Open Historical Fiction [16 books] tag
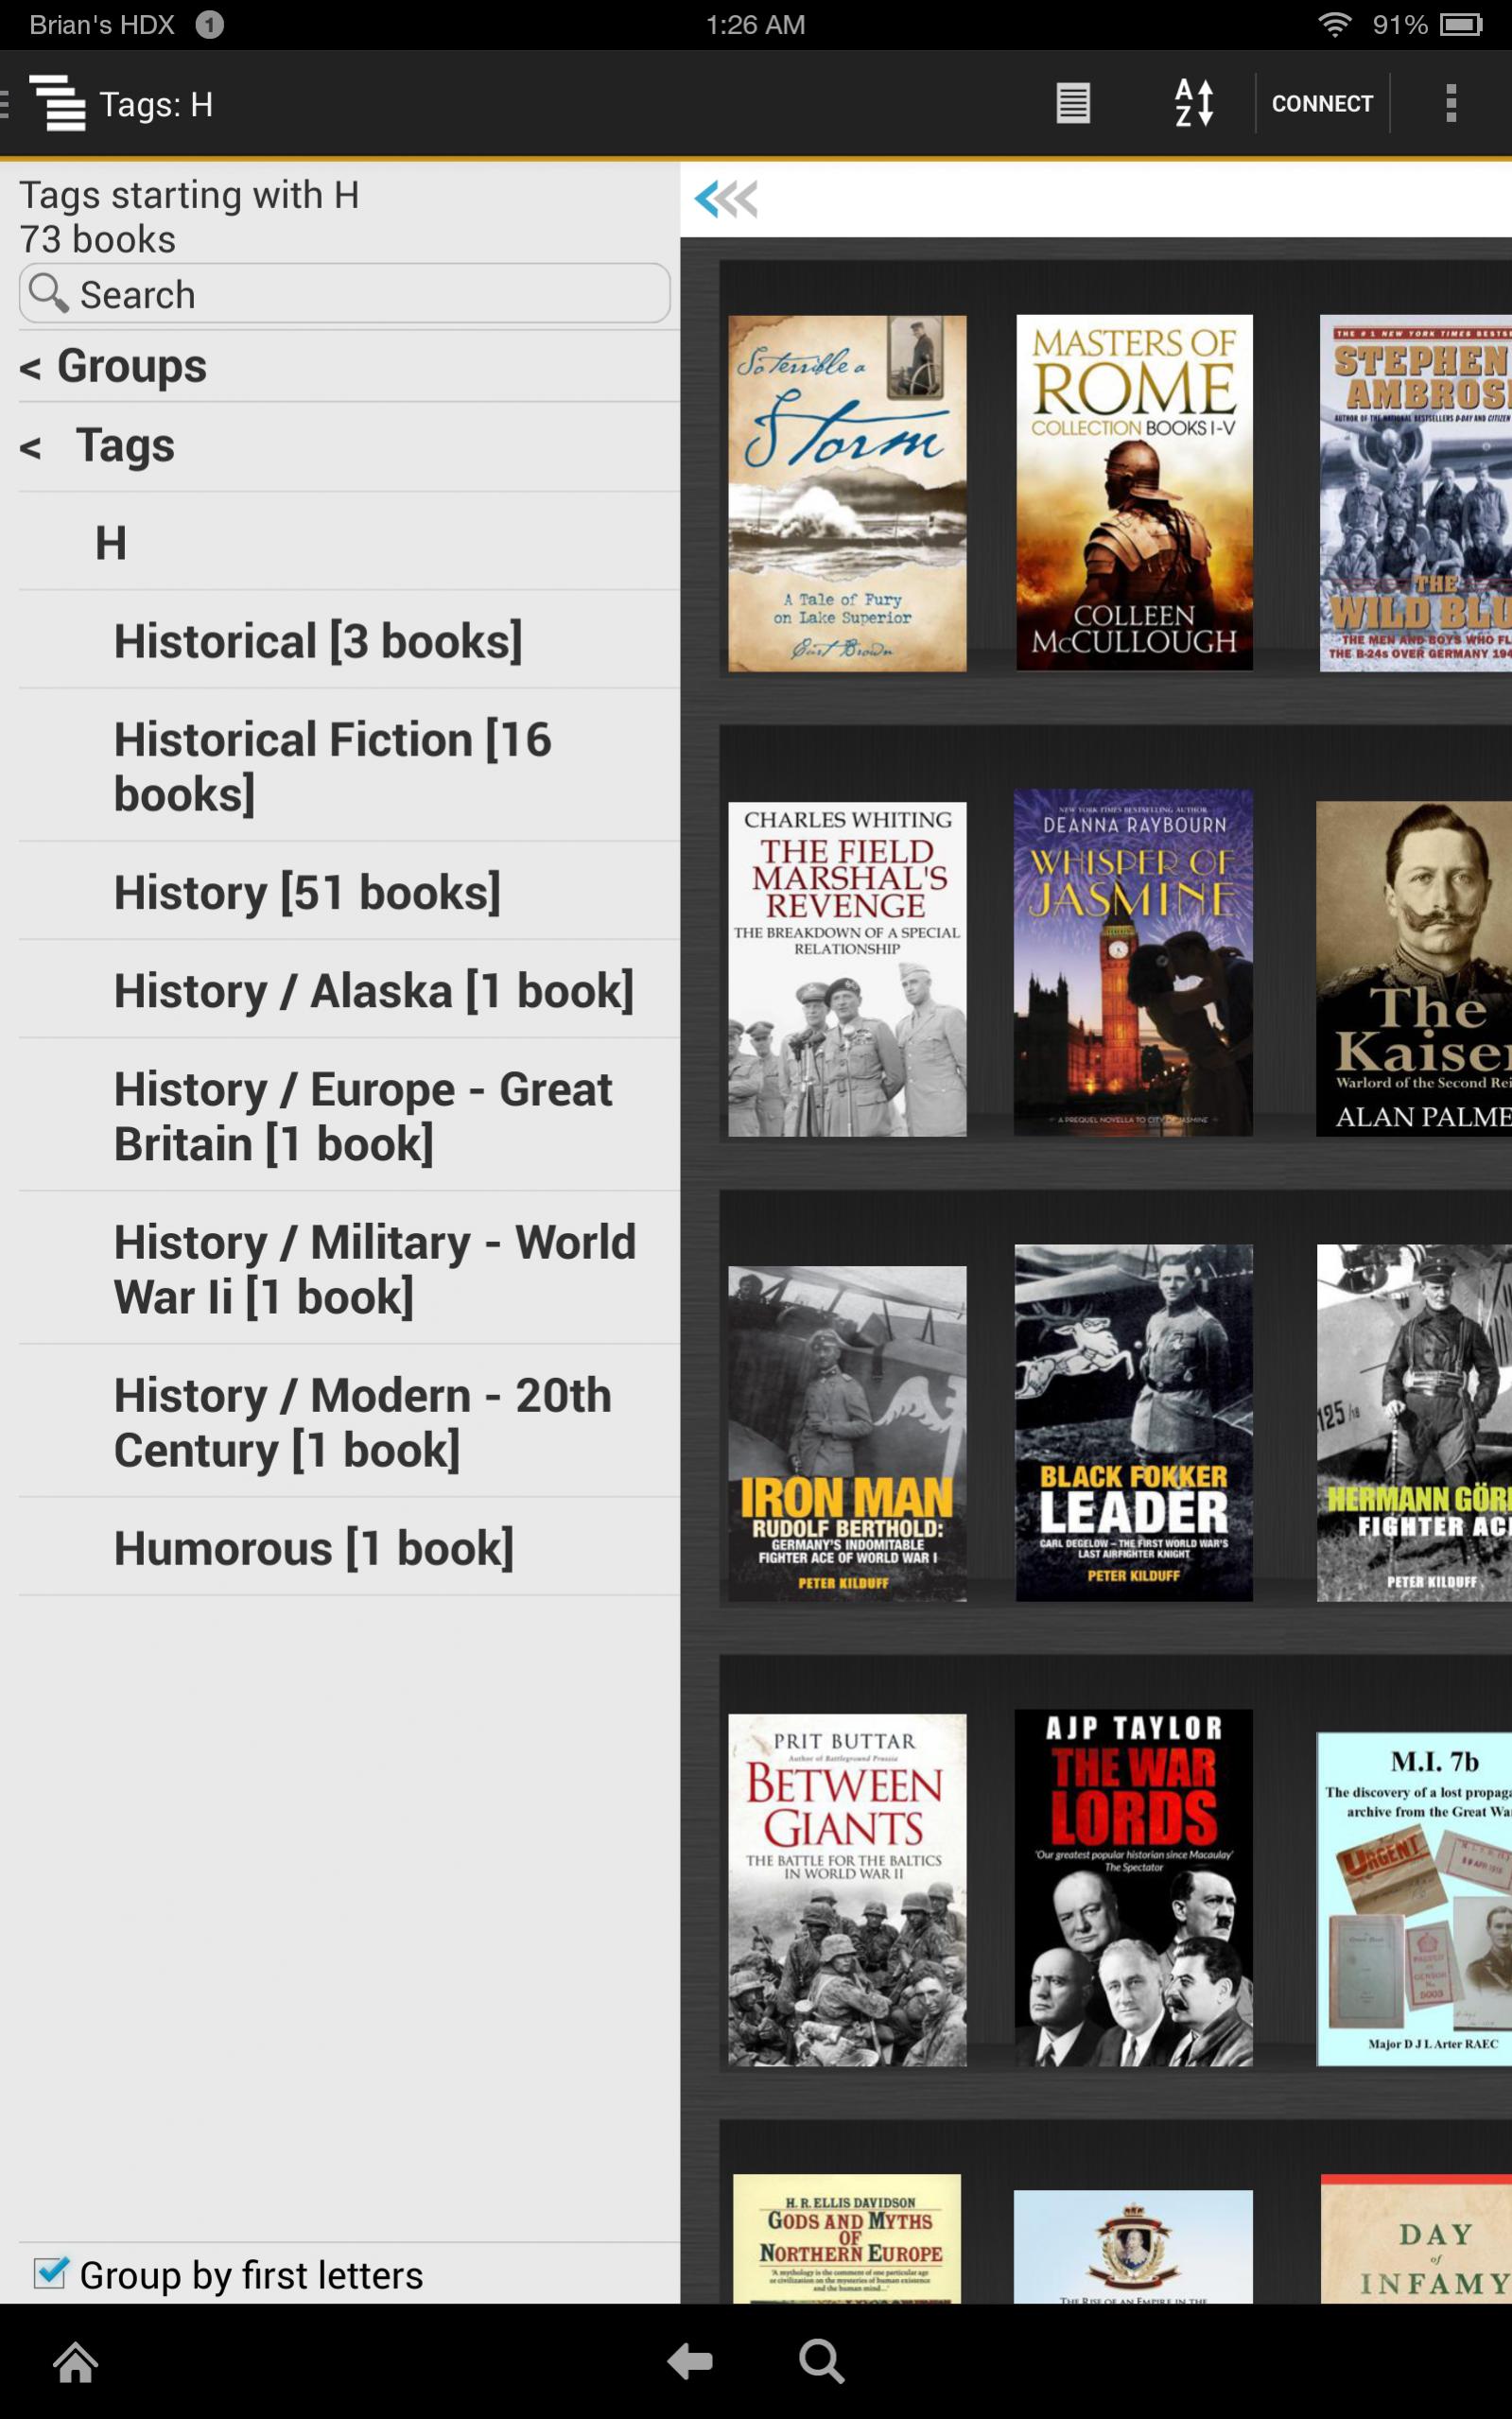This screenshot has height=2419, width=1512. point(349,766)
